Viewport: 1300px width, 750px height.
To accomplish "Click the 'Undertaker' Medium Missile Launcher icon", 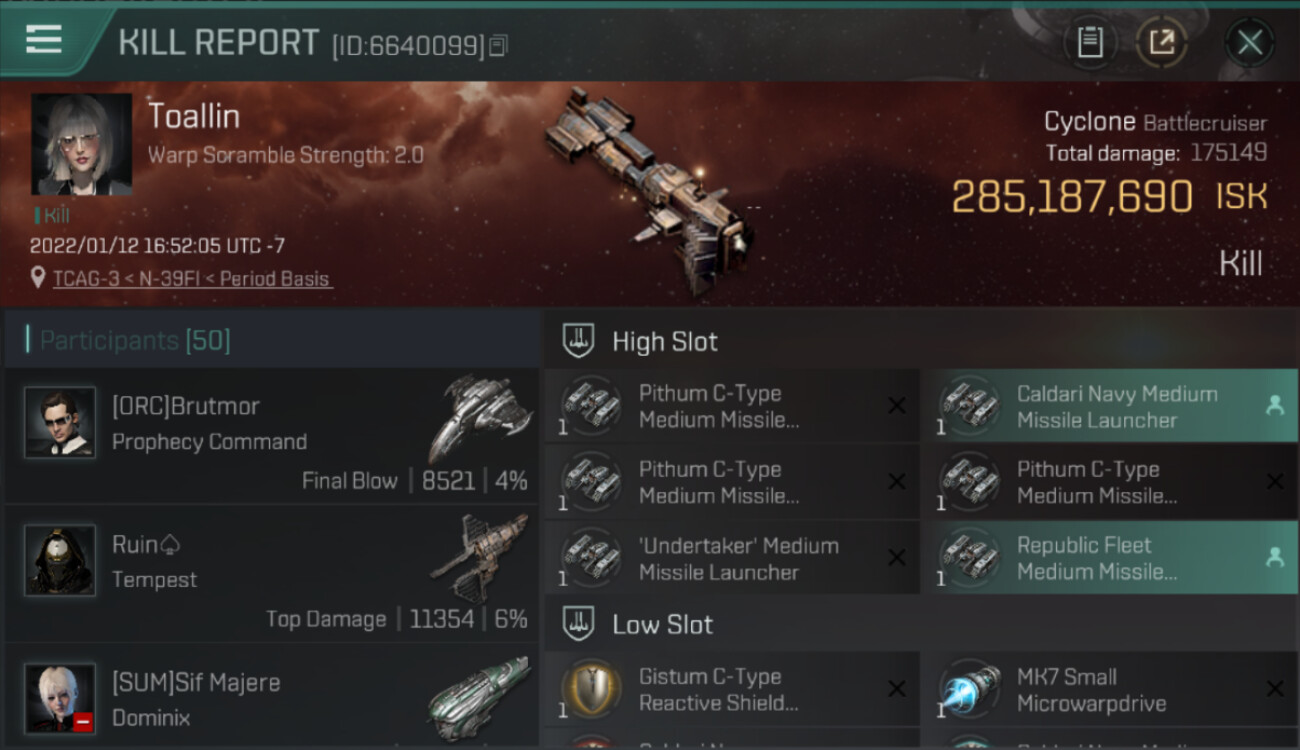I will (591, 558).
